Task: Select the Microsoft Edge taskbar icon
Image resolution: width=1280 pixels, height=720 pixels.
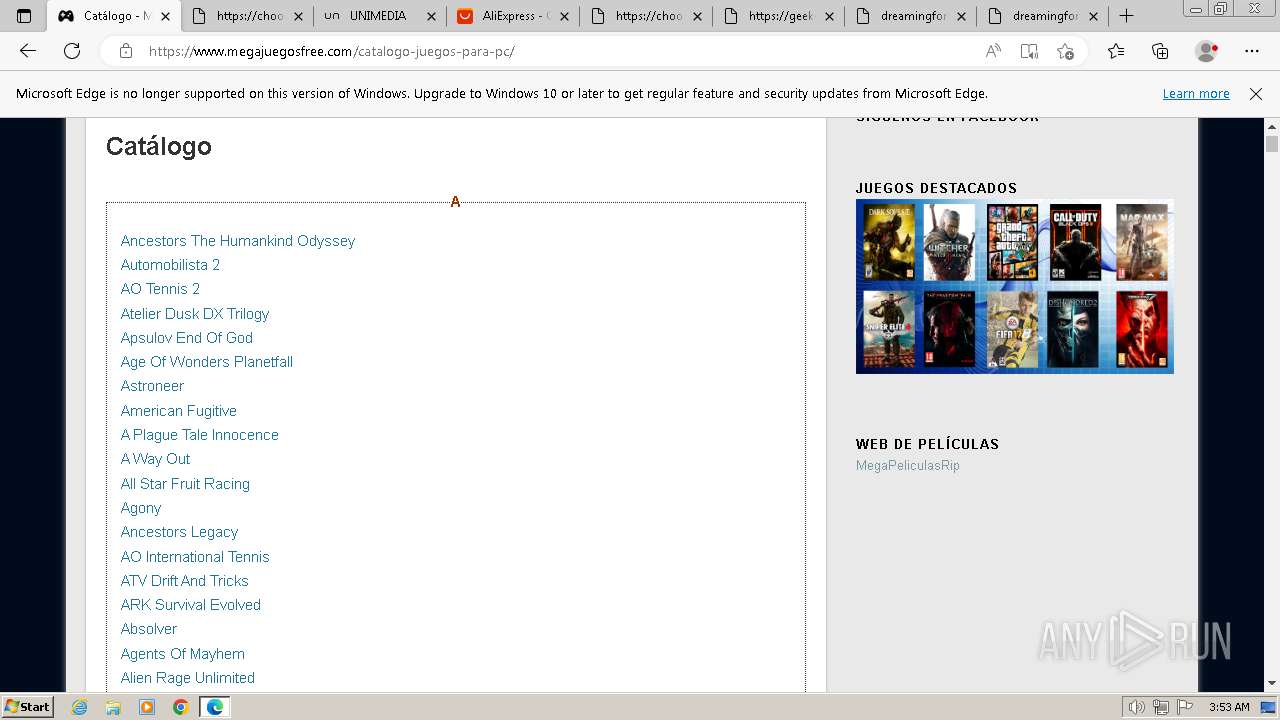Action: coord(215,707)
